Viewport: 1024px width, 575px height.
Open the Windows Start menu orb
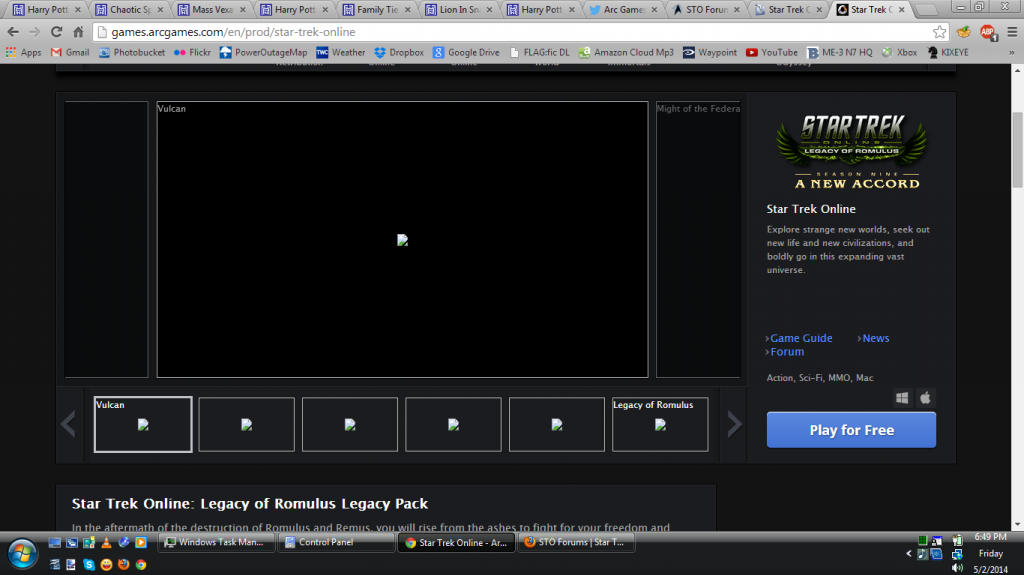pyautogui.click(x=22, y=554)
